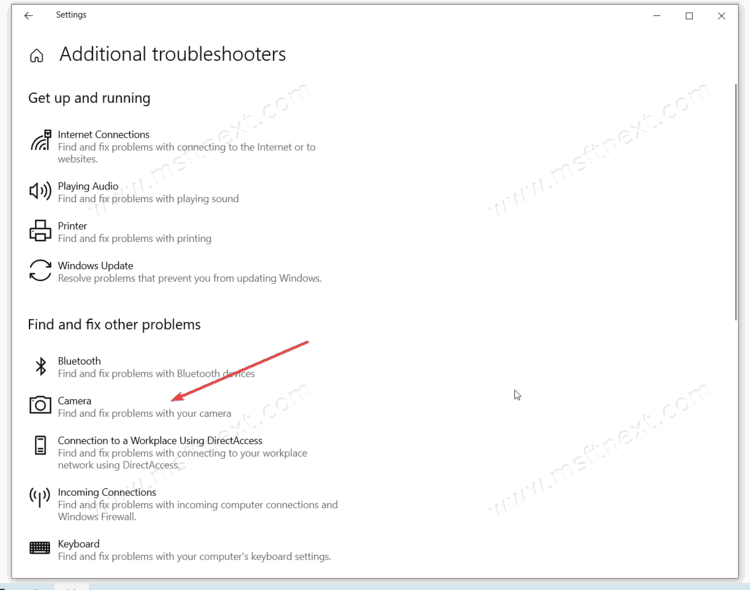
Task: Click the Printer icon
Action: [x=40, y=231]
